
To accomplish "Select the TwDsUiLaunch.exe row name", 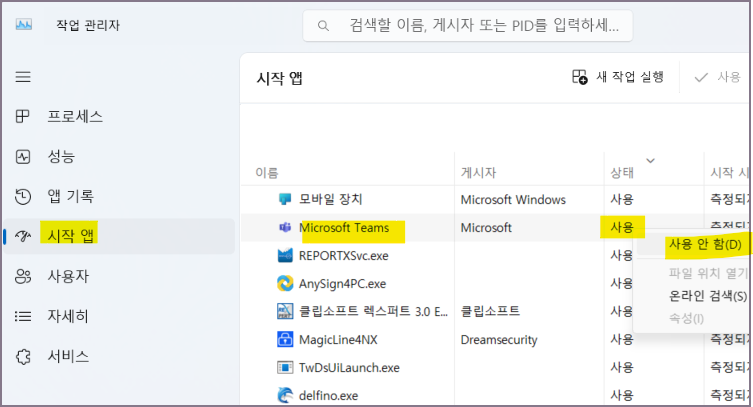I will [x=349, y=368].
